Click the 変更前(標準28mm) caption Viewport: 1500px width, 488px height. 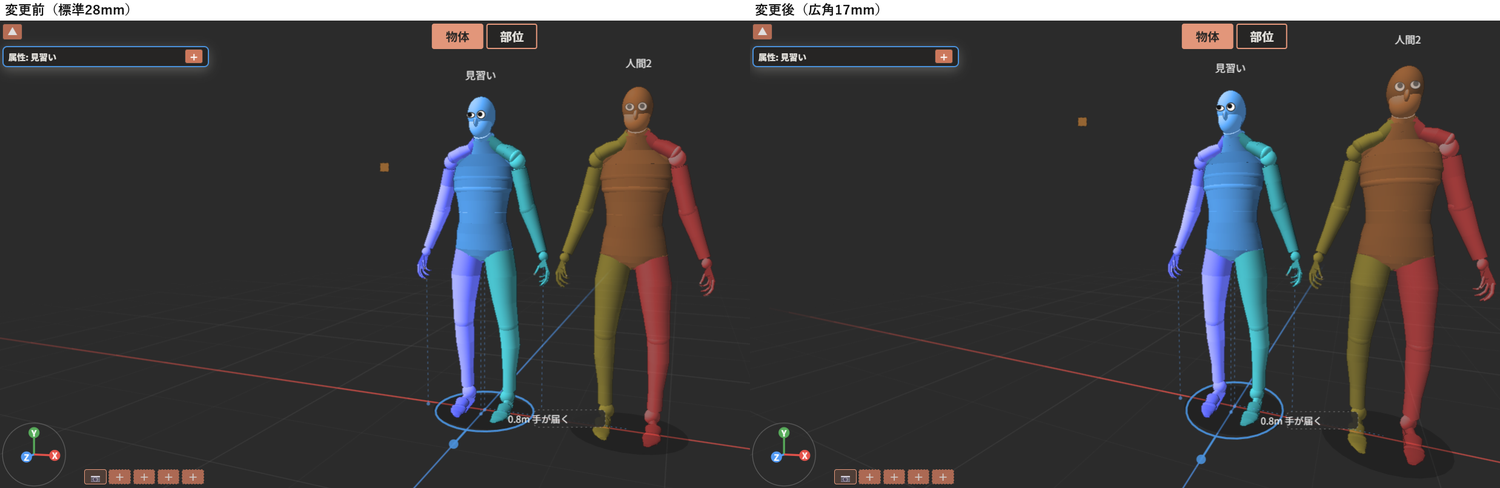[69, 10]
